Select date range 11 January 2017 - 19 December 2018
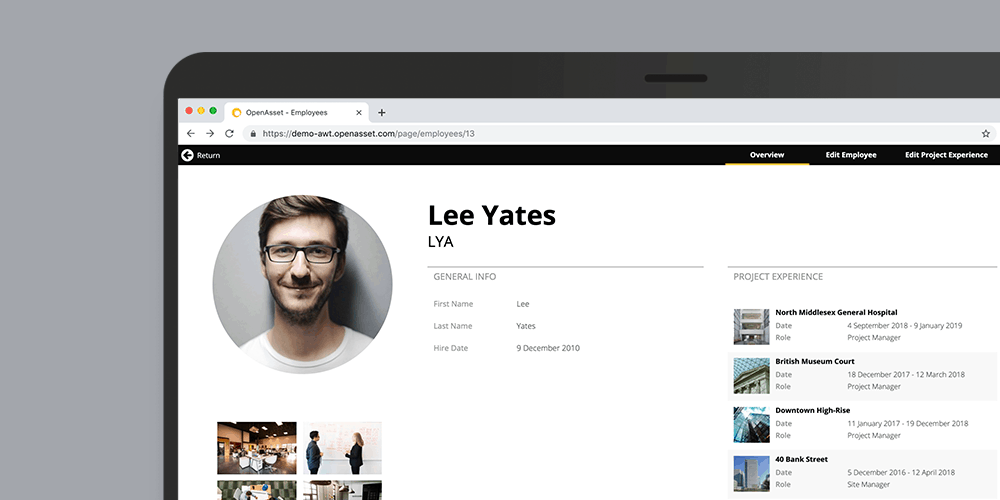Image resolution: width=1000 pixels, height=500 pixels. 908,423
